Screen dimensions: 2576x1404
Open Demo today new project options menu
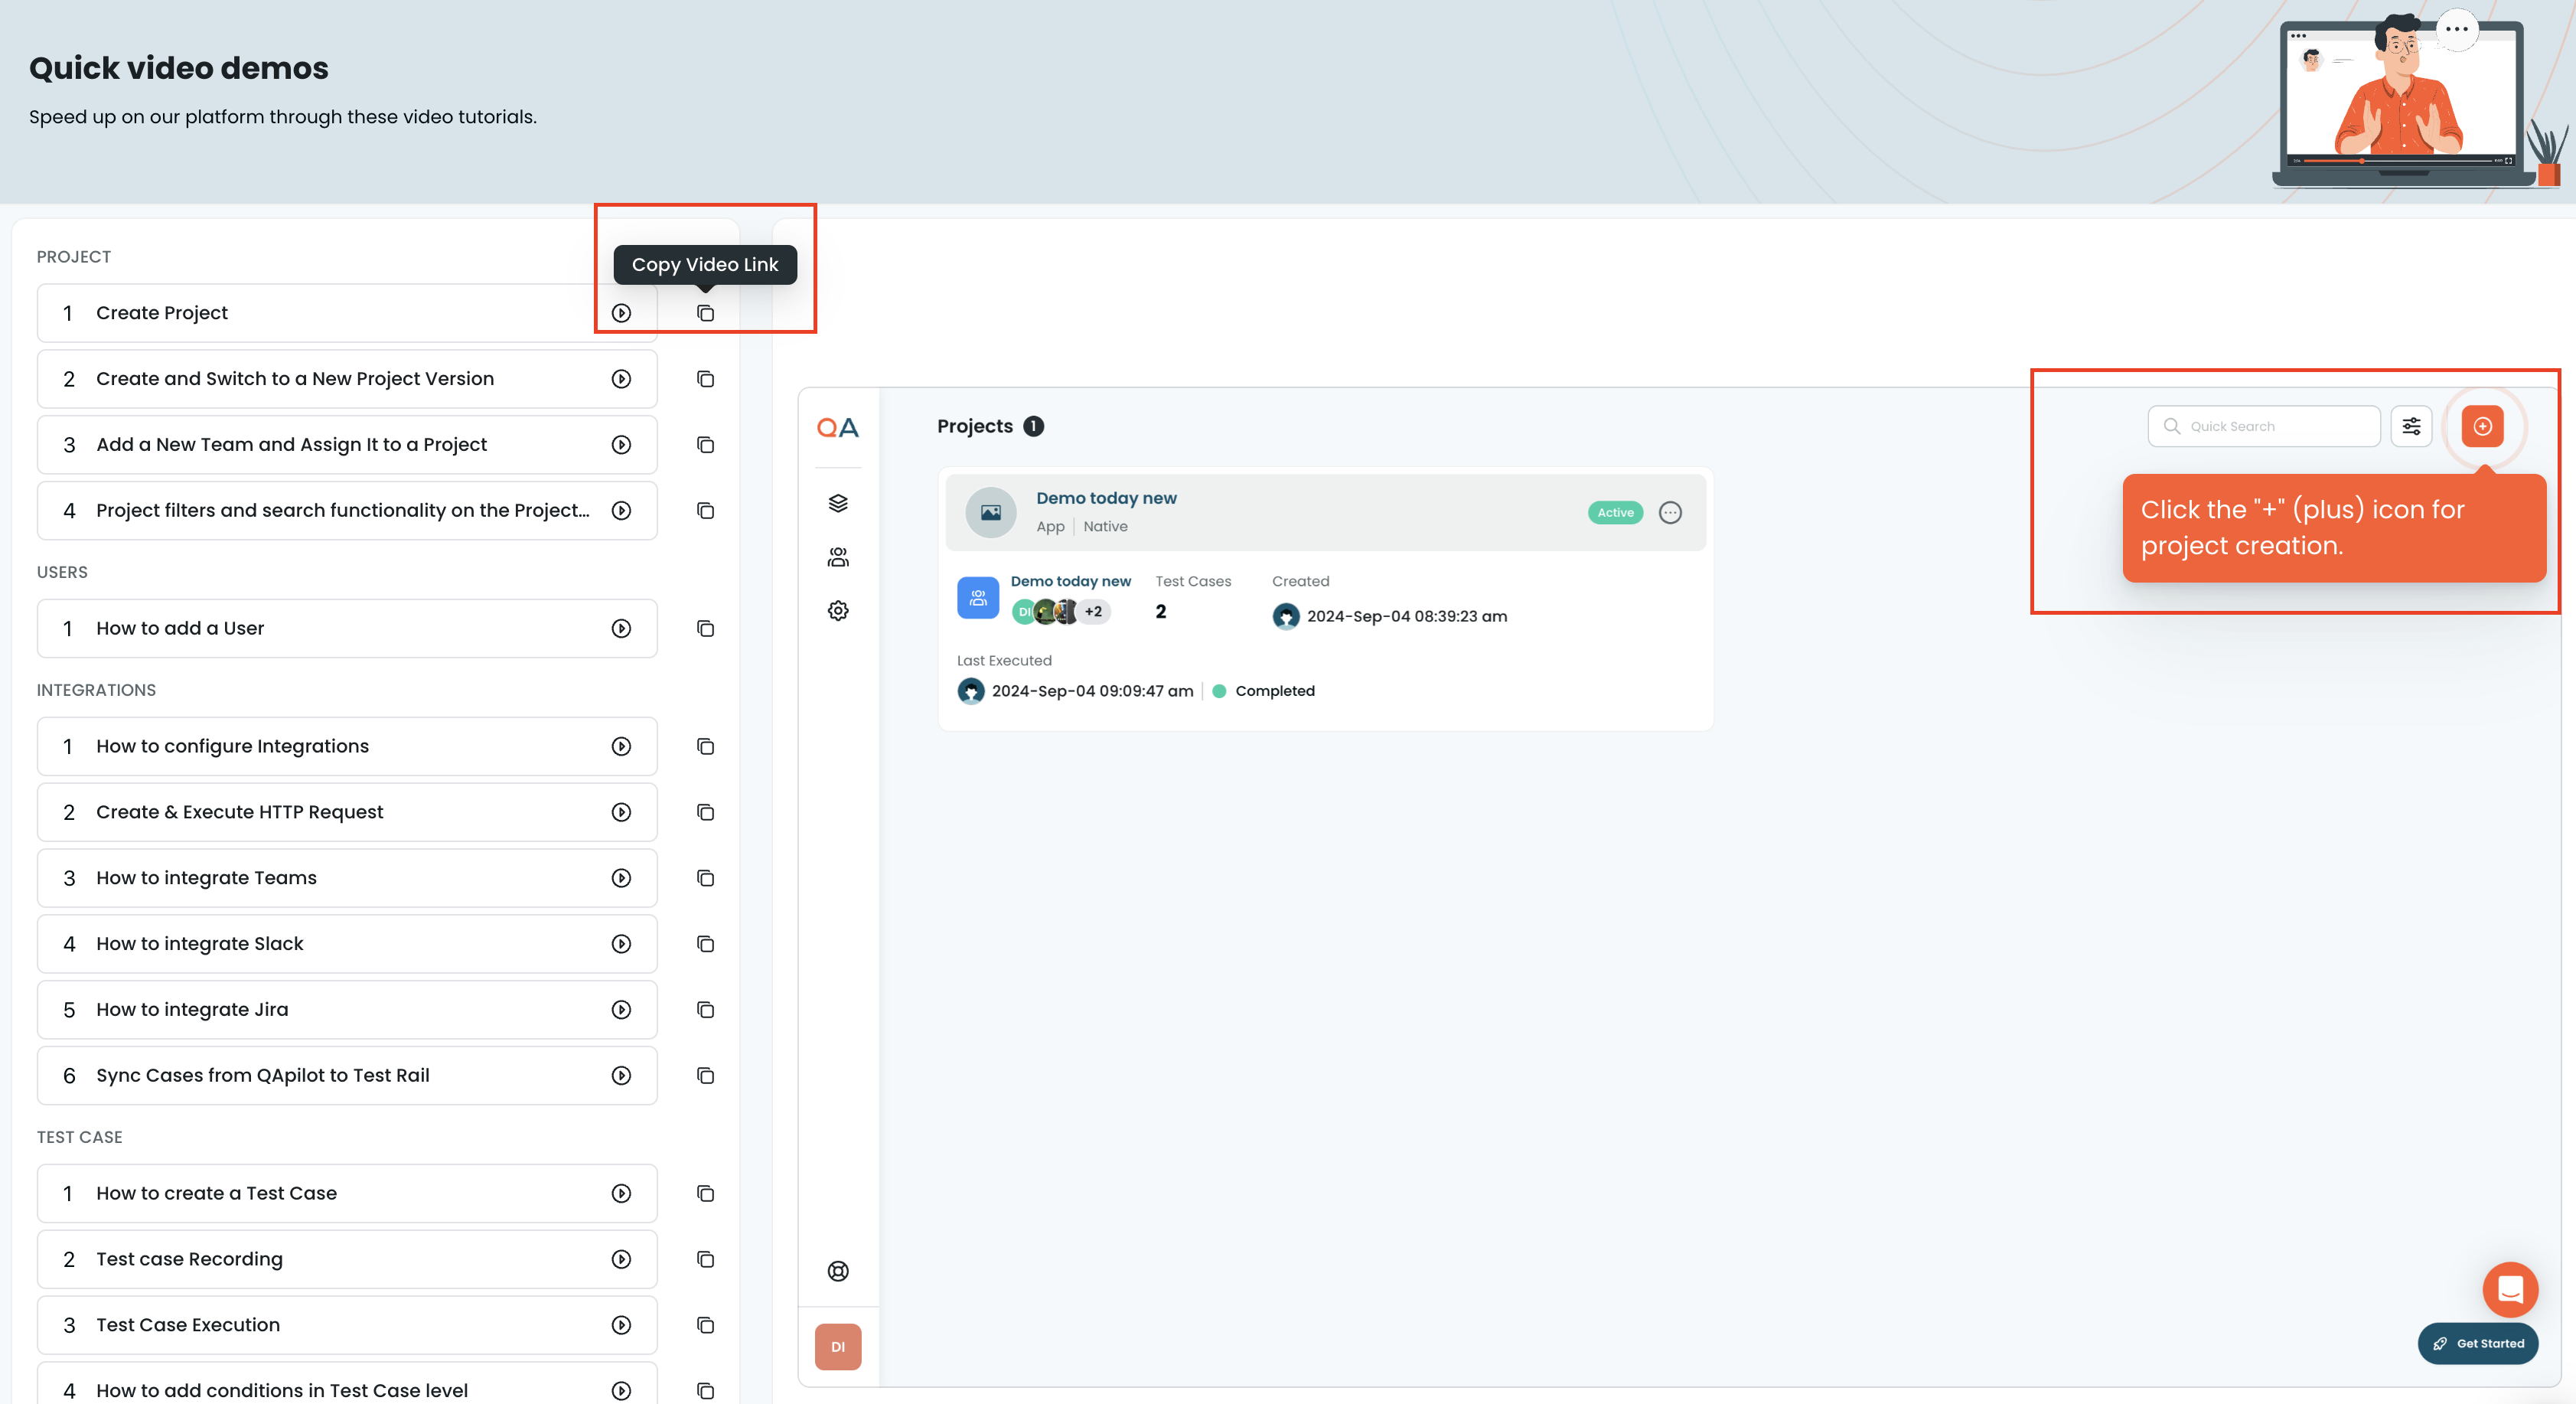[x=1670, y=513]
